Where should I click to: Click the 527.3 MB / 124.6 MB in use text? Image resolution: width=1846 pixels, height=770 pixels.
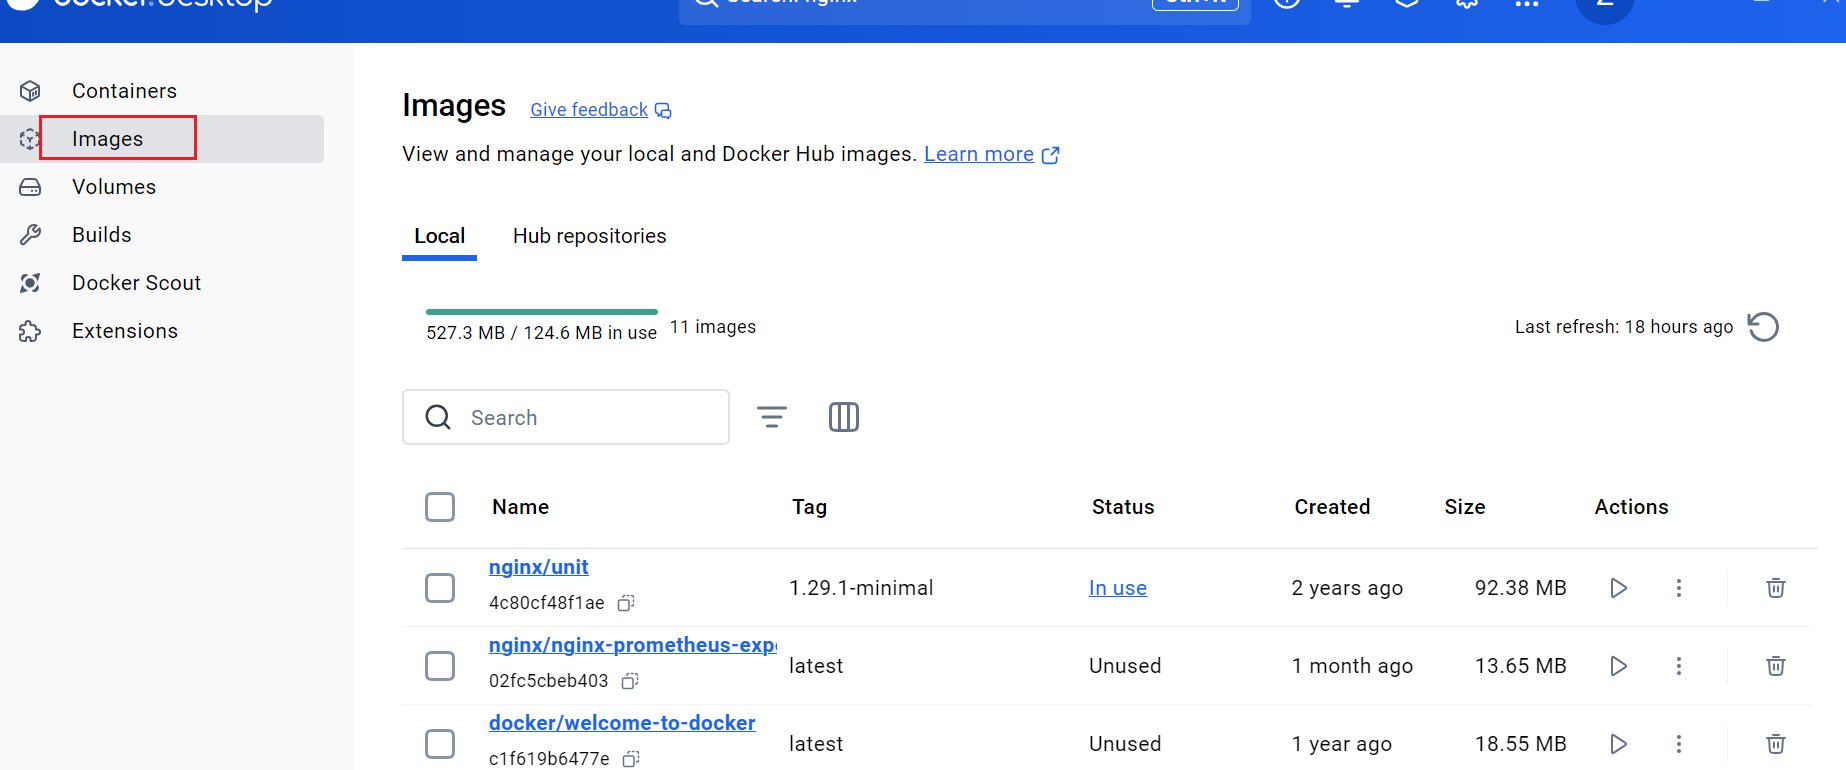542,333
